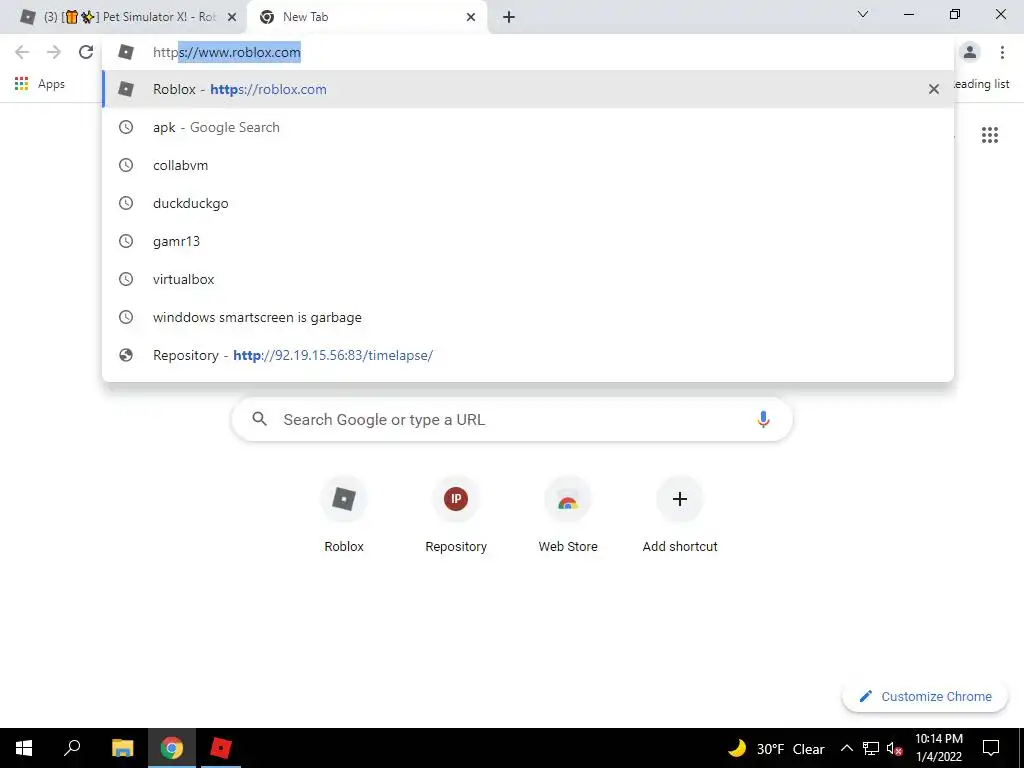
Task: Switch to the New Tab tab
Action: point(366,17)
